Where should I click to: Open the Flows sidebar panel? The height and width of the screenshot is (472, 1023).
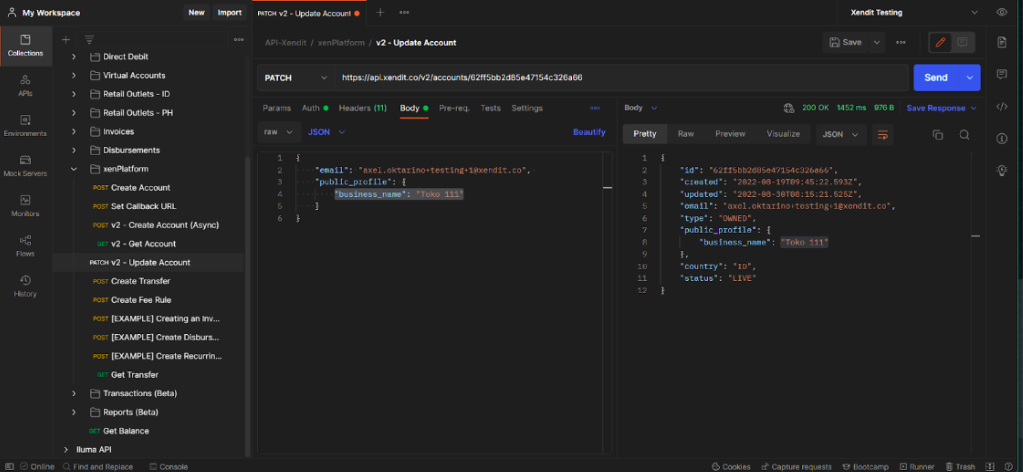tap(25, 245)
